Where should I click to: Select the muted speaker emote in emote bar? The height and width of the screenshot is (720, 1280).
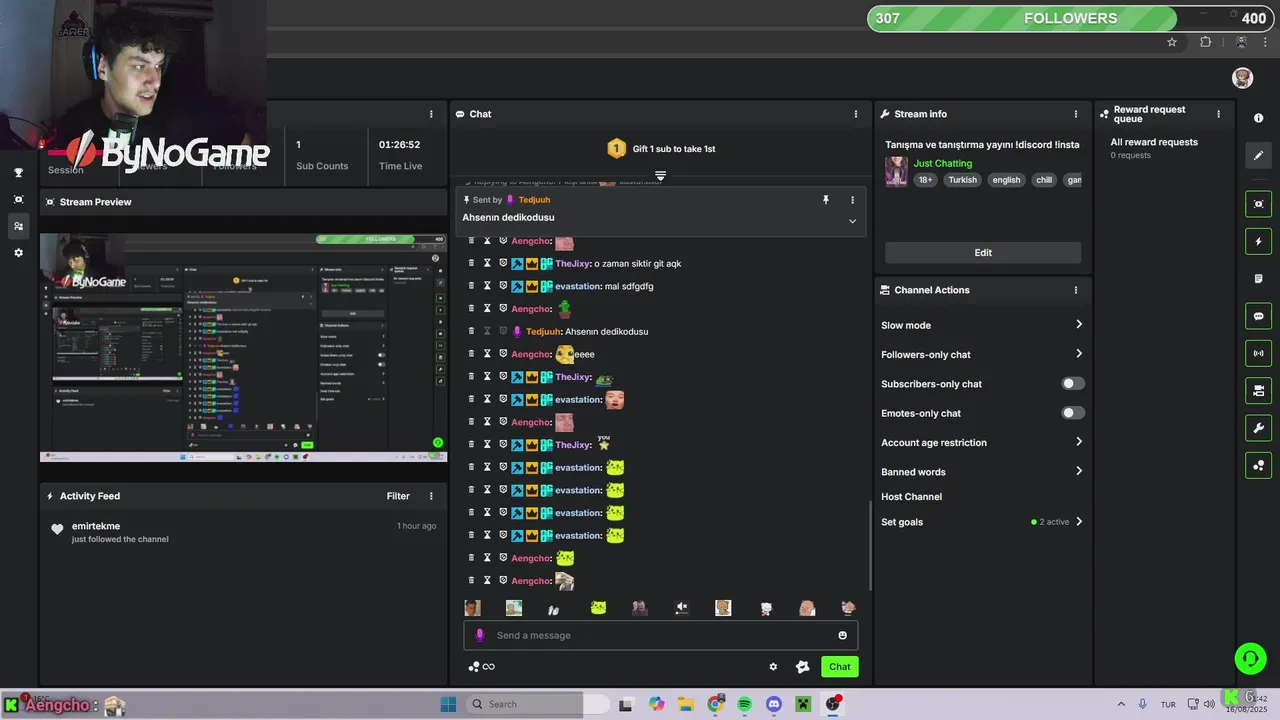pos(681,608)
